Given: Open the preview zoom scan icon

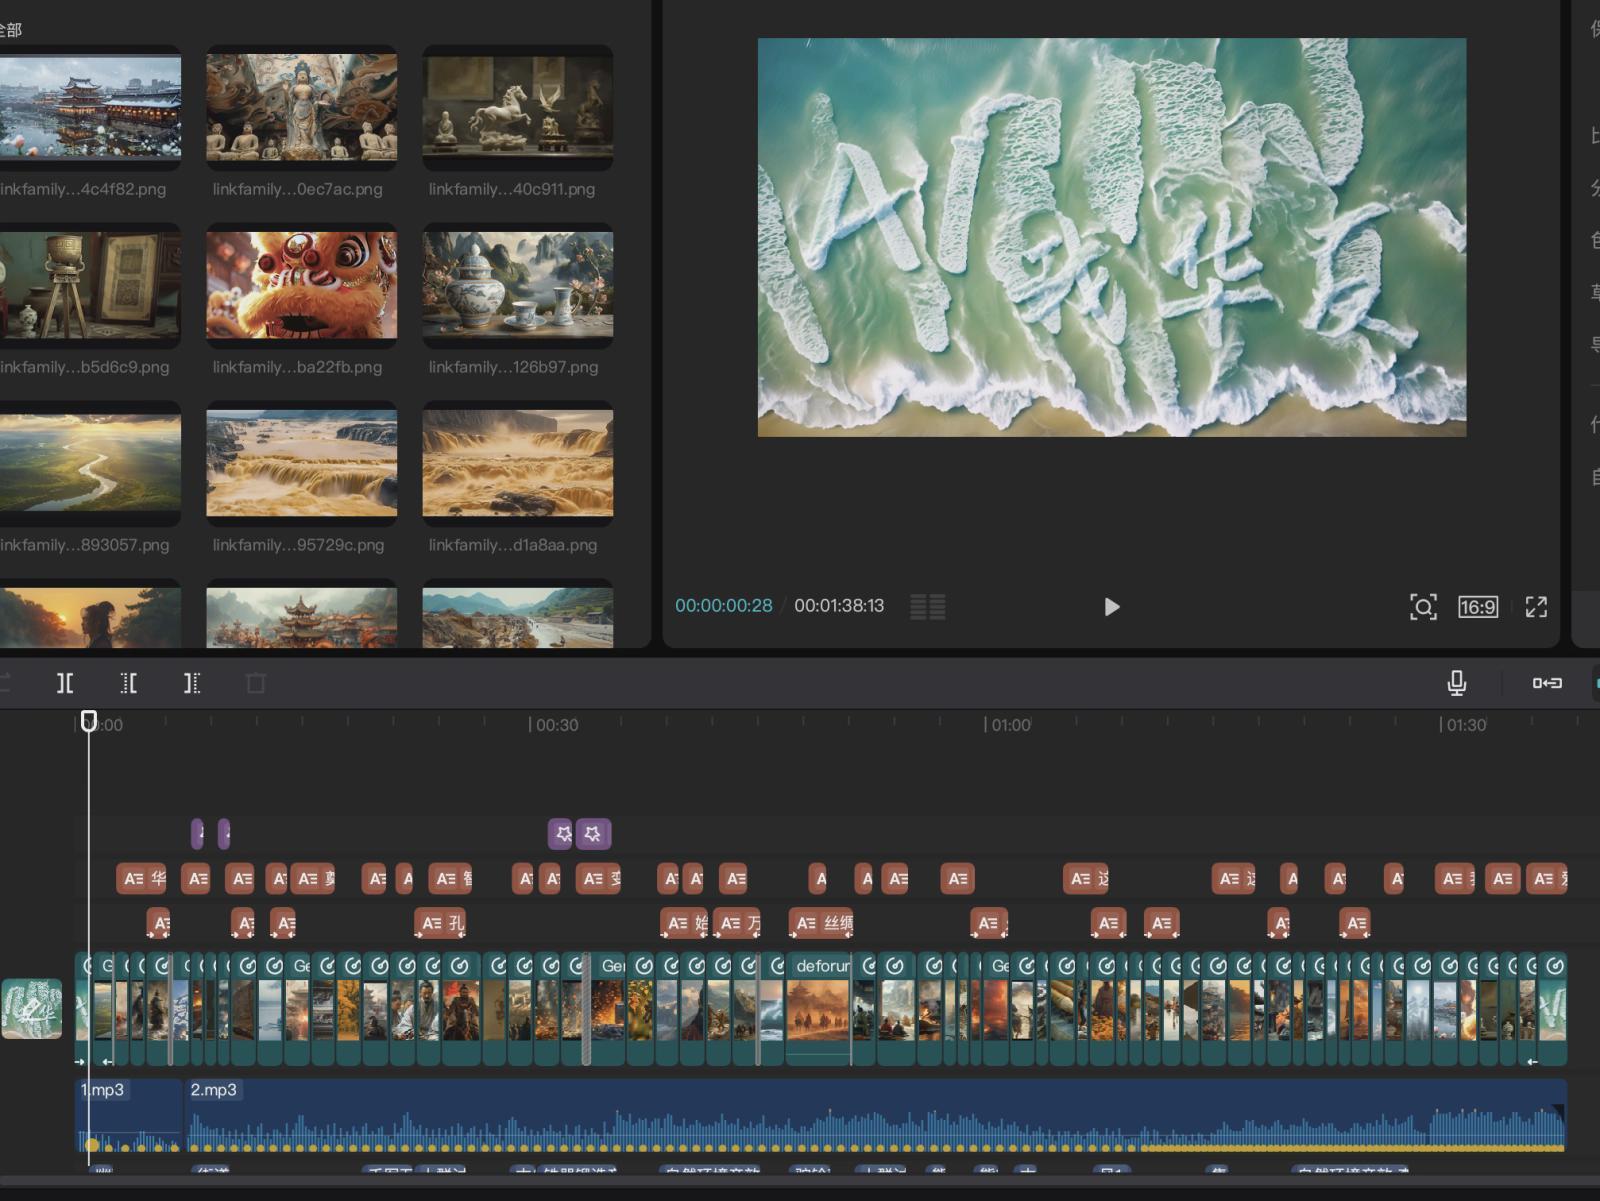Looking at the screenshot, I should [x=1423, y=607].
